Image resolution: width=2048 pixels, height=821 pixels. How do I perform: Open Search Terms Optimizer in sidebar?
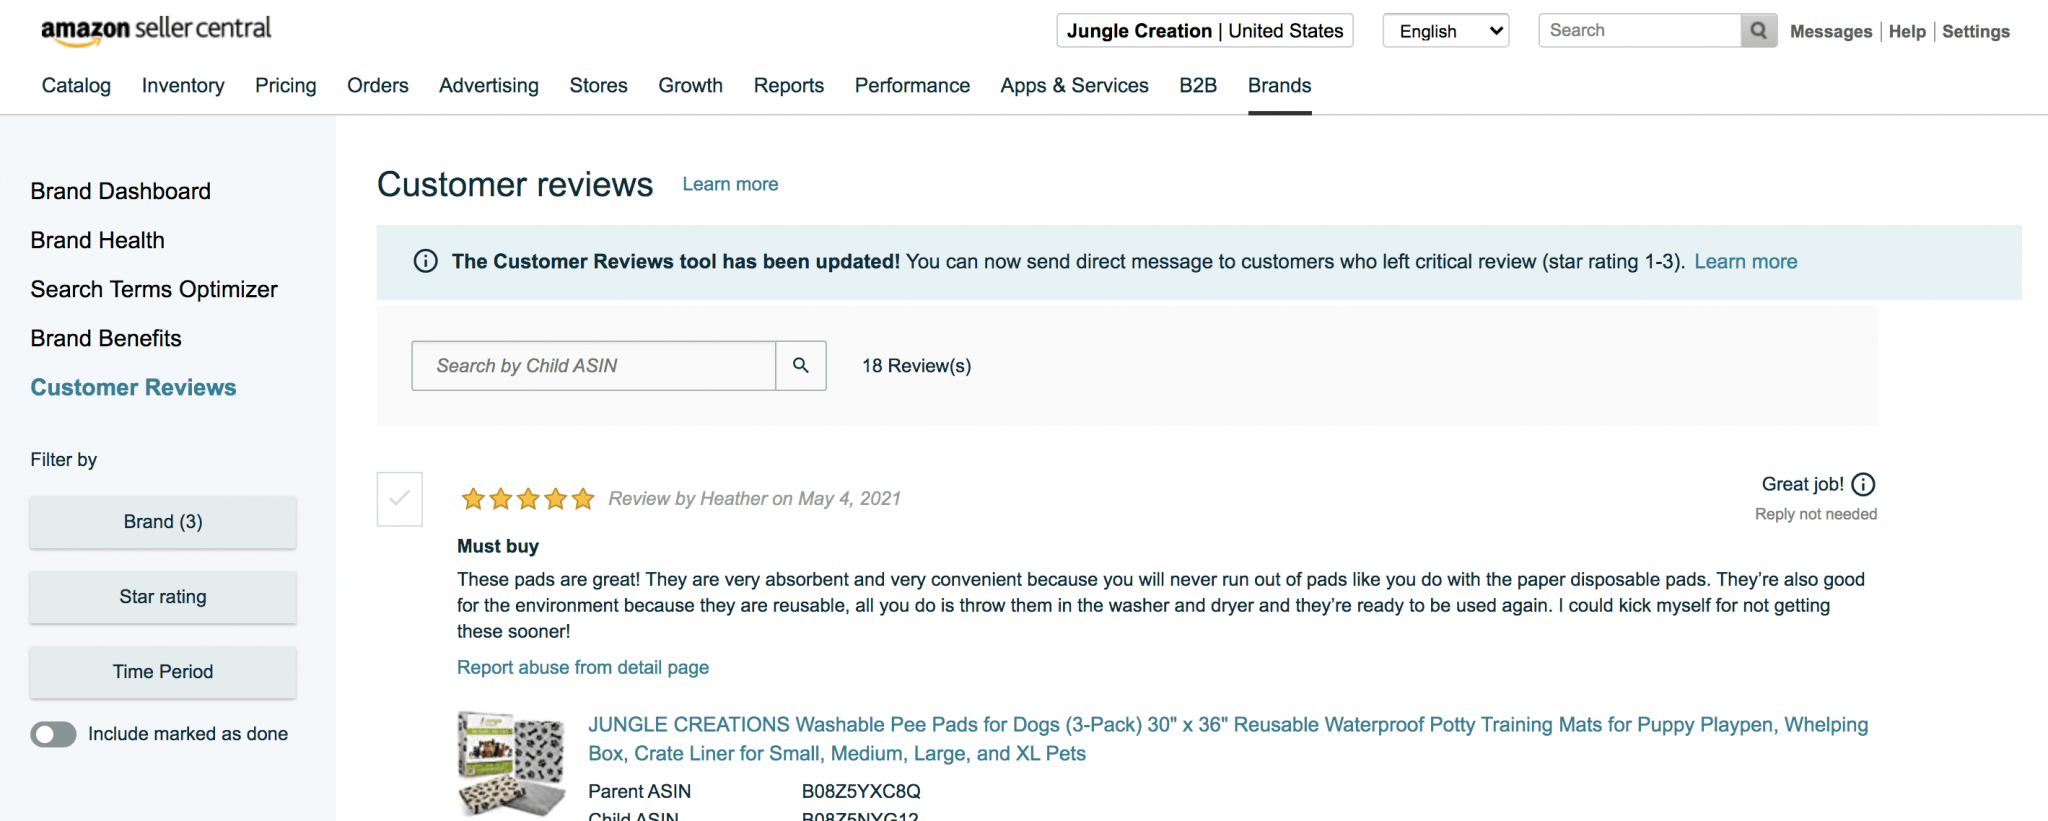[154, 290]
